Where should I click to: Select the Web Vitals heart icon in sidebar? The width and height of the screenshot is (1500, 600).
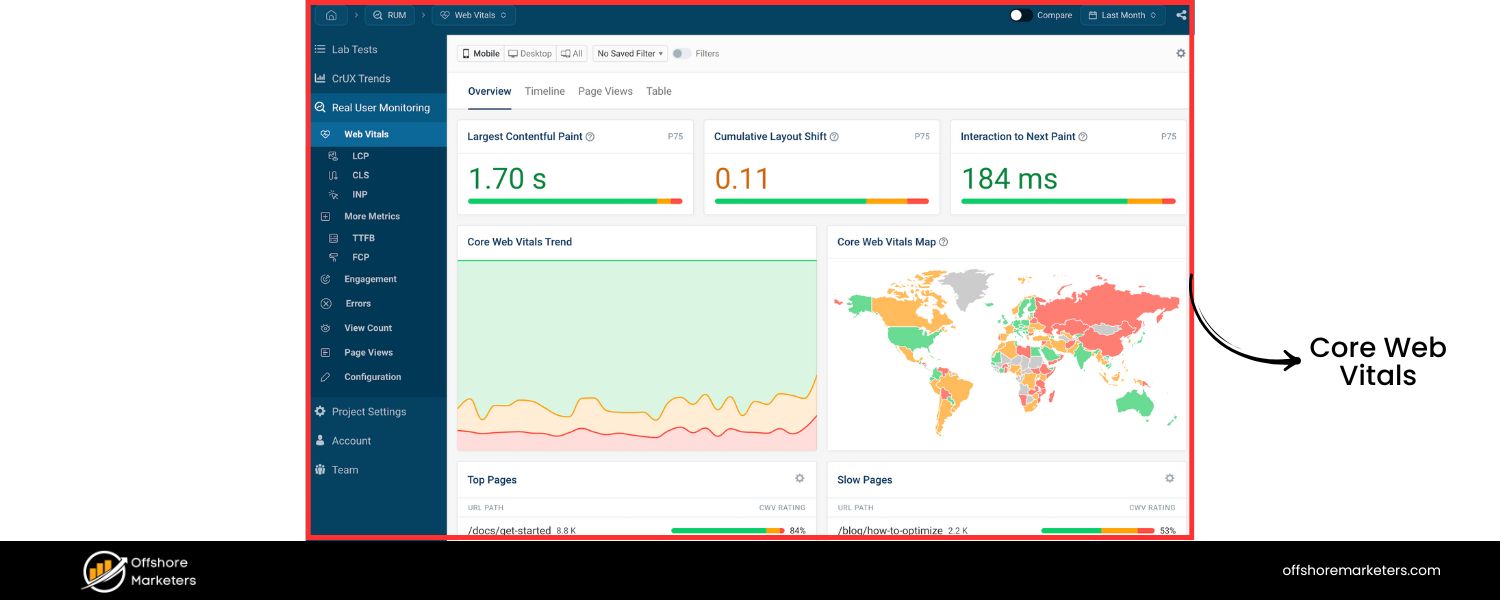coord(325,133)
